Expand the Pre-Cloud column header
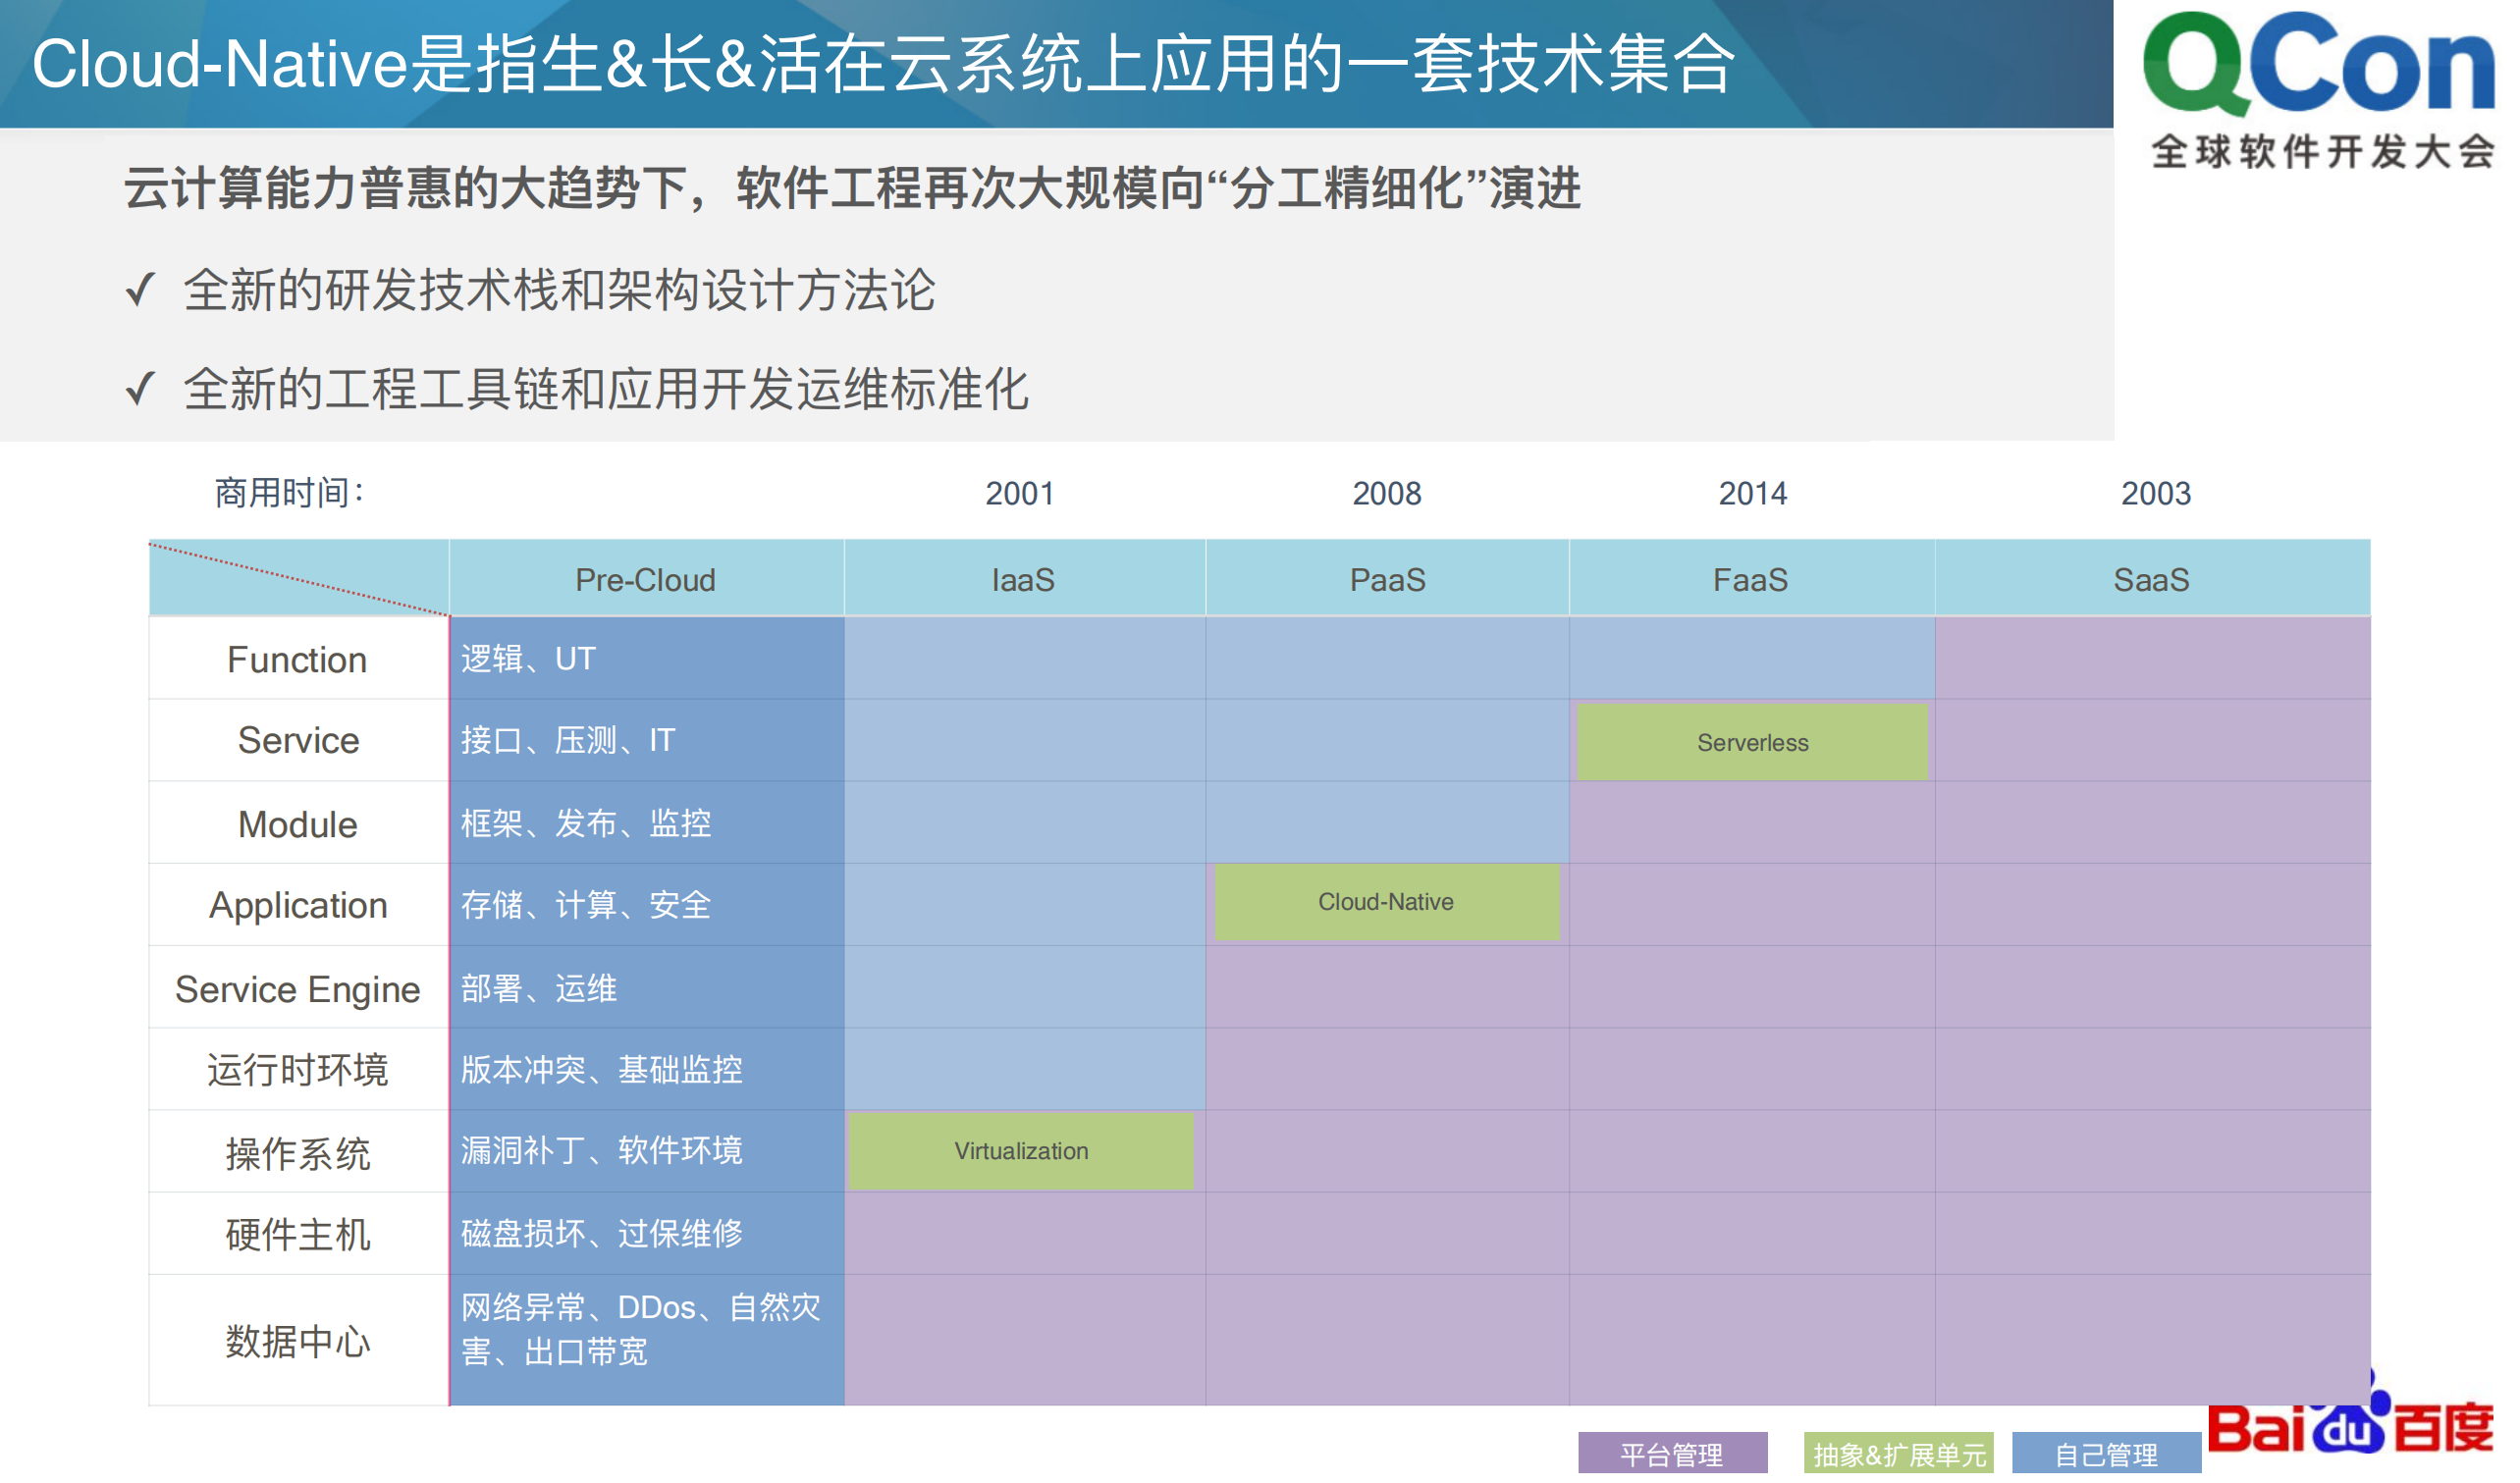Image resolution: width=2520 pixels, height=1483 pixels. click(x=645, y=579)
